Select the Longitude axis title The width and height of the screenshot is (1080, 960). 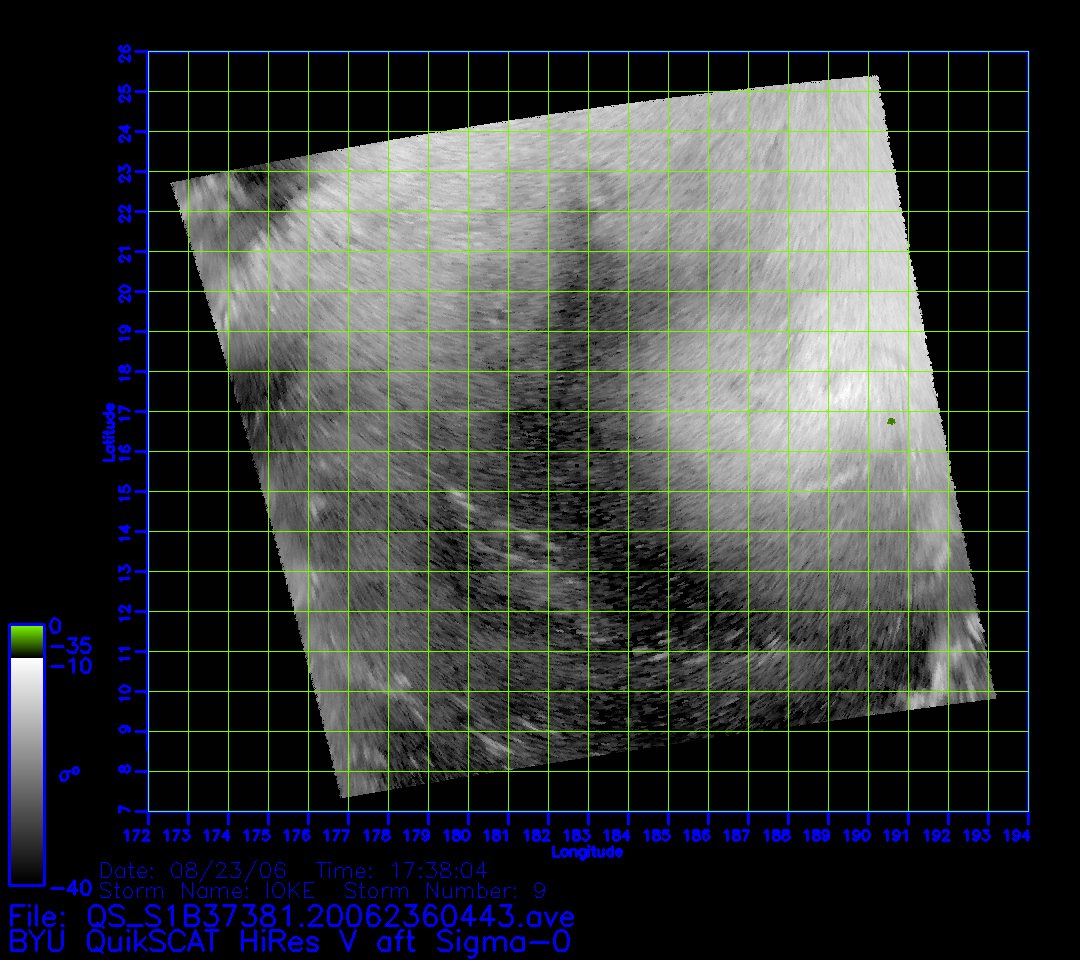point(587,853)
